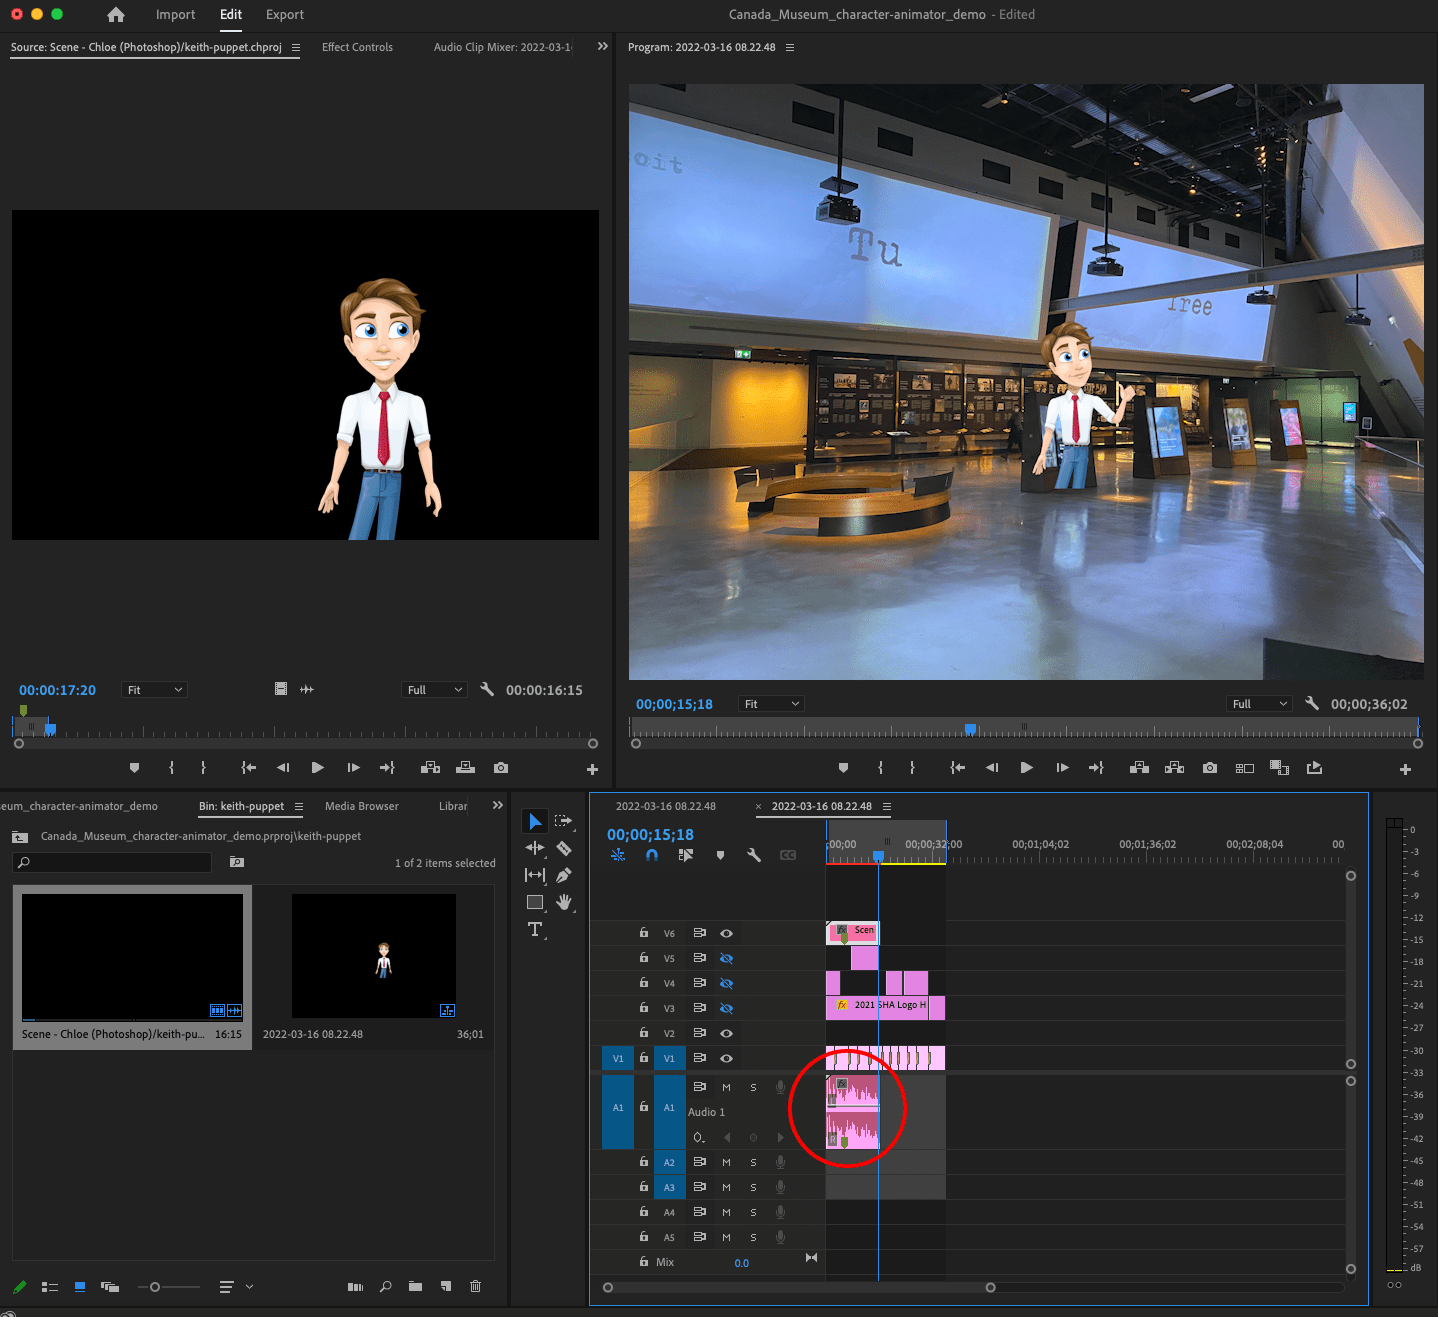The height and width of the screenshot is (1317, 1438).
Task: Switch to the Media Browser tab
Action: pos(361,806)
